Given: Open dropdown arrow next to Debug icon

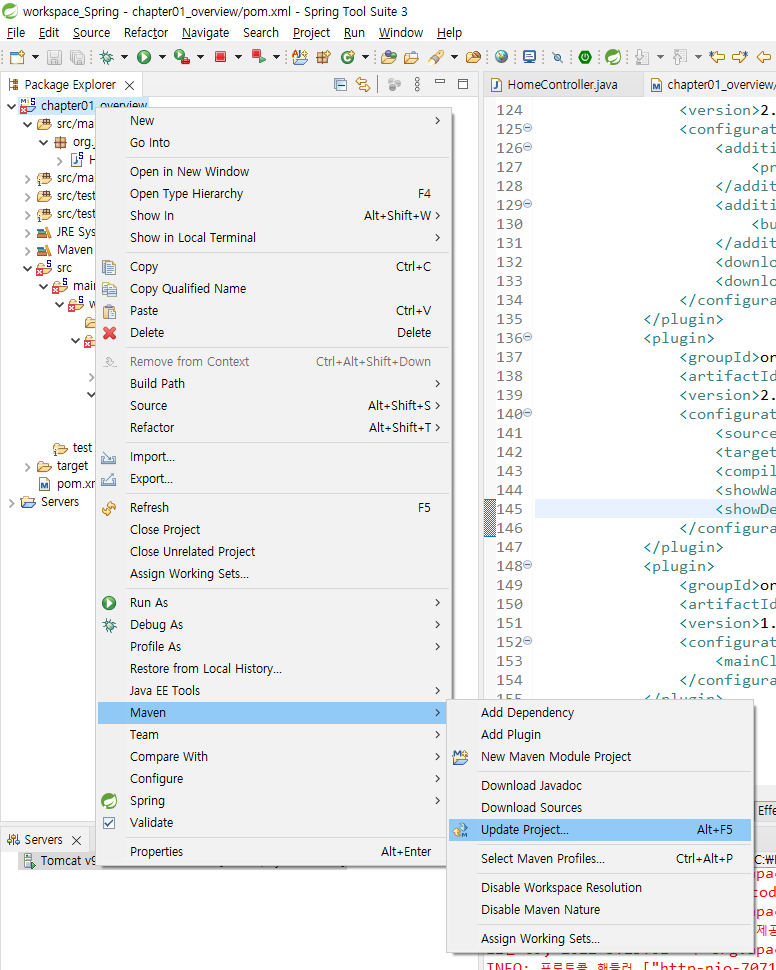Looking at the screenshot, I should click(x=124, y=57).
